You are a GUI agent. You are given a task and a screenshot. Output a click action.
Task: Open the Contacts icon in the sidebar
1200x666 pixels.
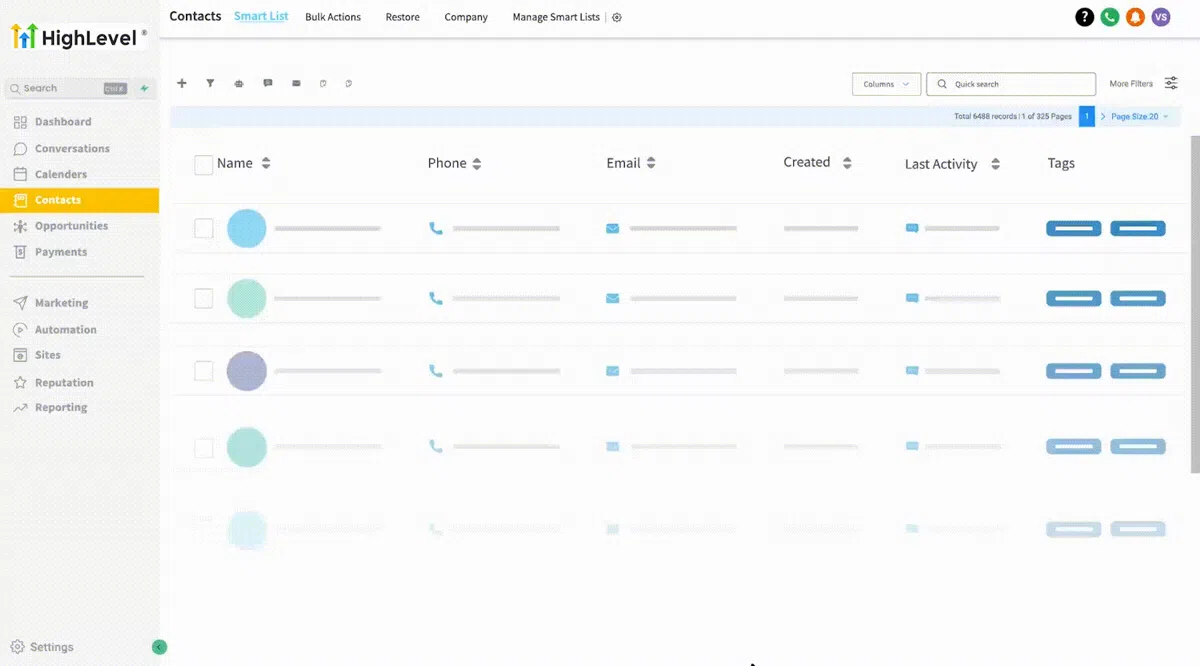(x=22, y=200)
